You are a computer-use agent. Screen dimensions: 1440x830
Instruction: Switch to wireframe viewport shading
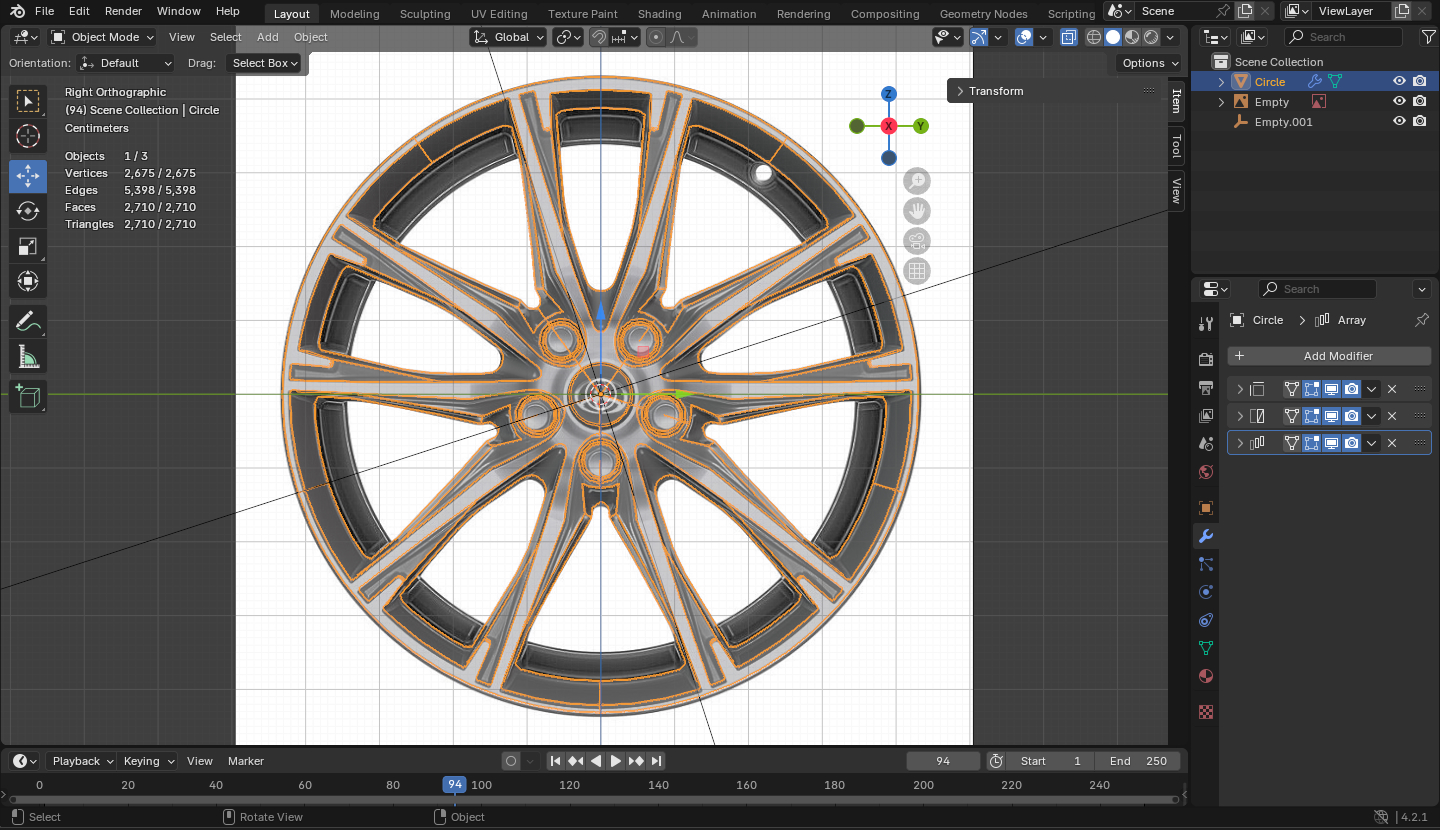[1094, 37]
